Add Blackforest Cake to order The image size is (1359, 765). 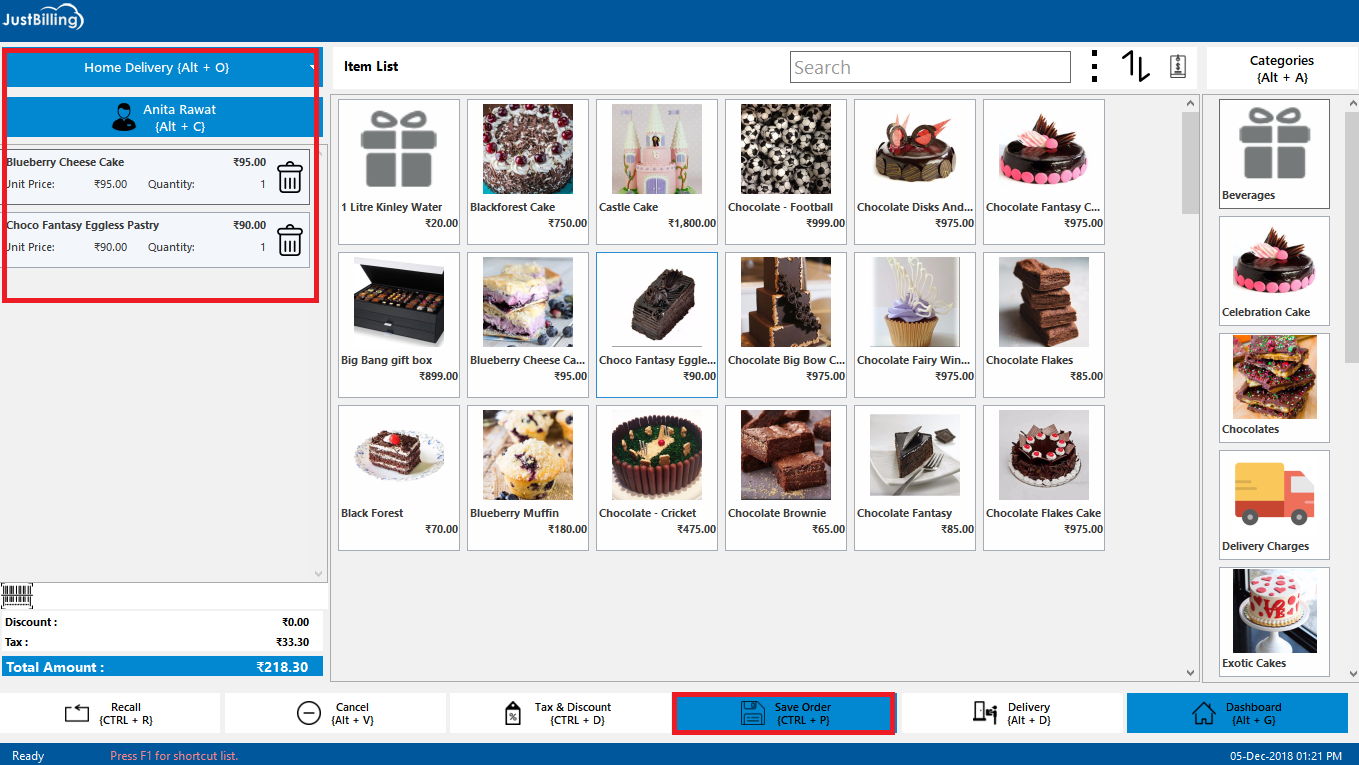(528, 171)
